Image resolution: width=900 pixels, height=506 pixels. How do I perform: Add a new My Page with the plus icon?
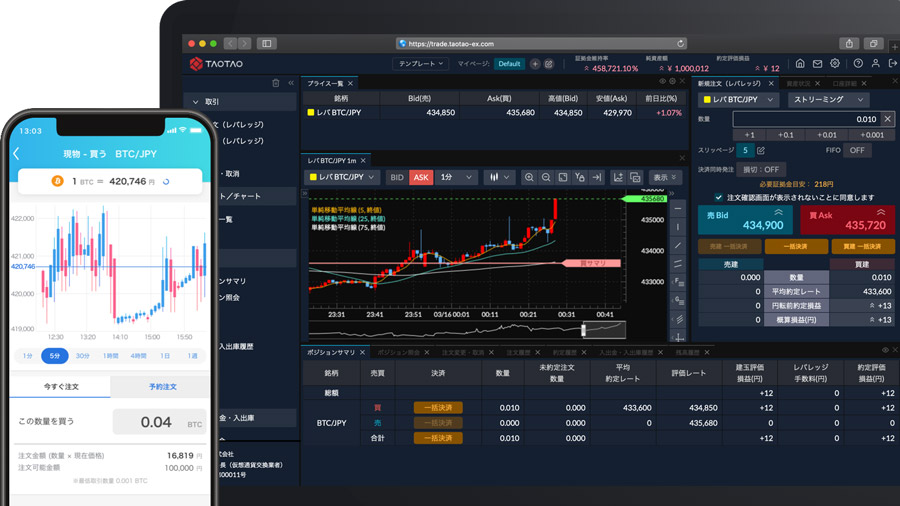(535, 64)
